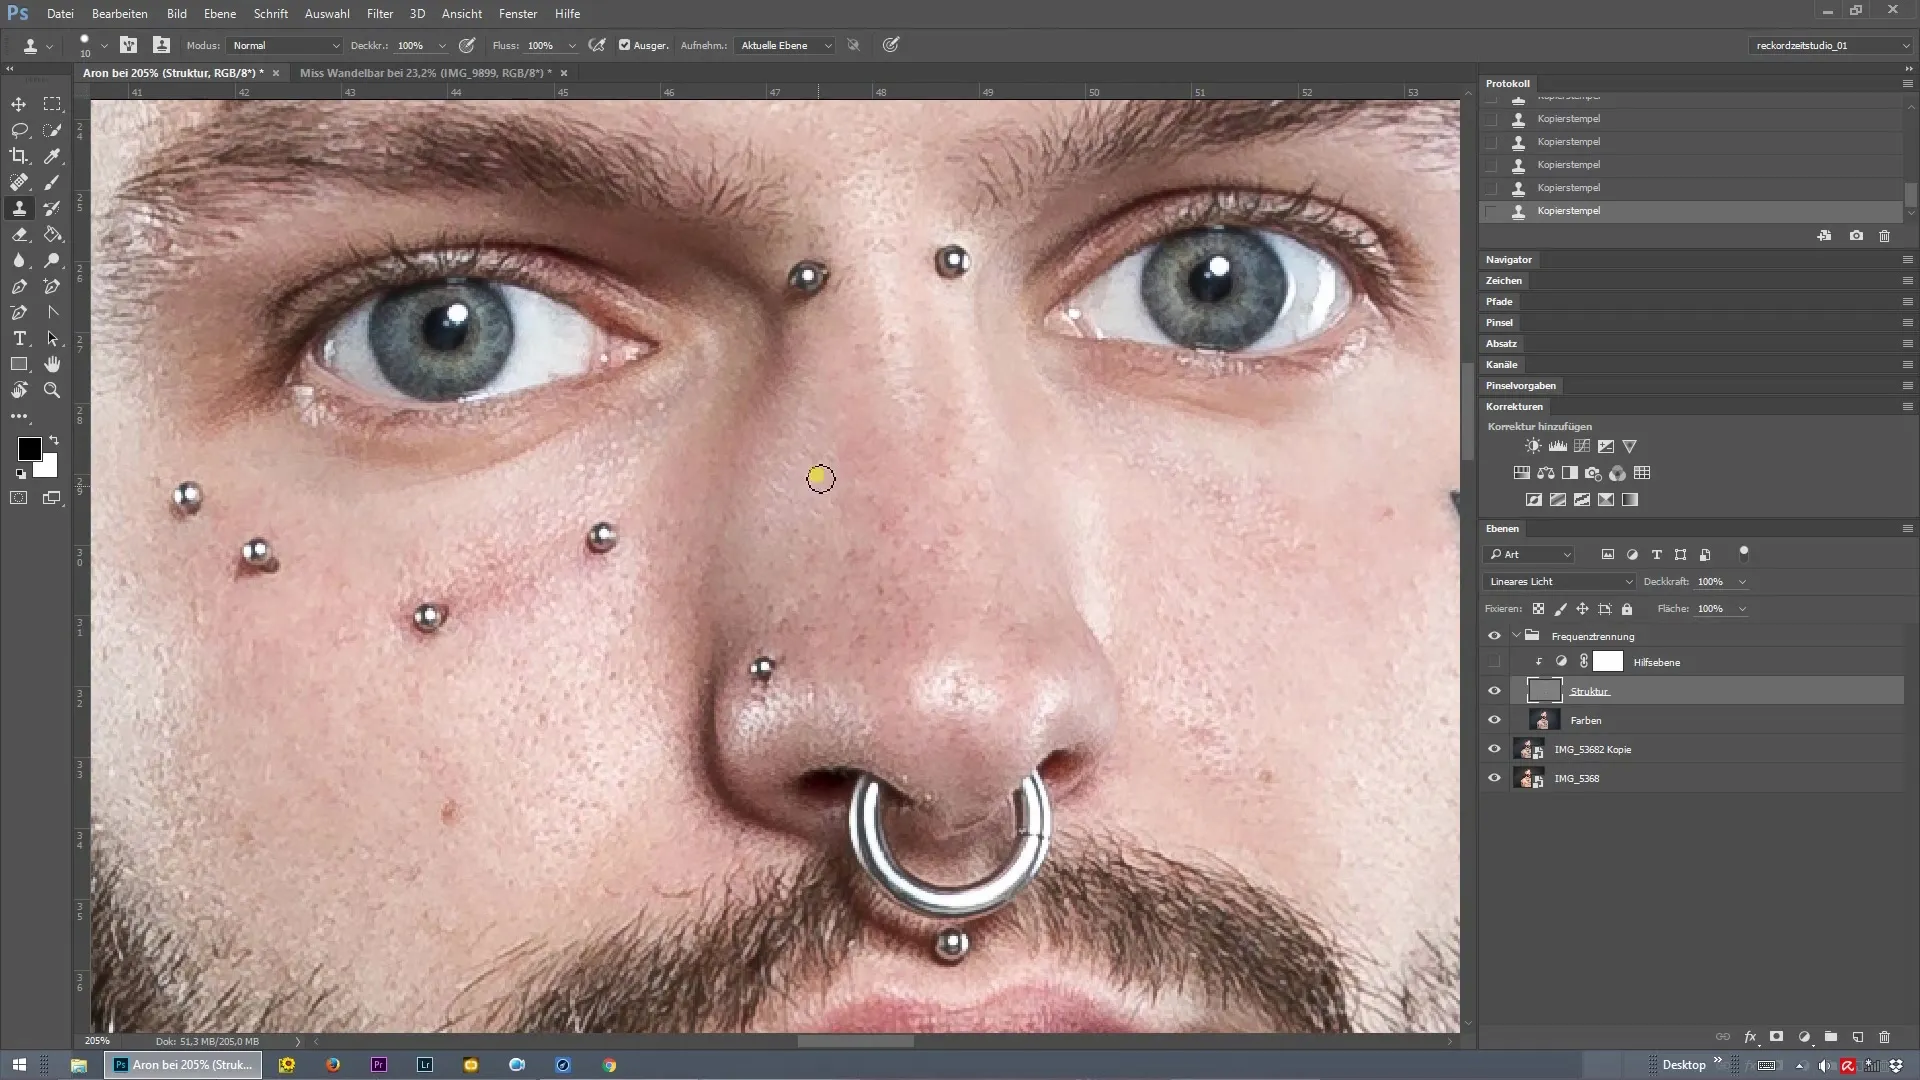1920x1080 pixels.
Task: Select the Type tool
Action: 19,338
